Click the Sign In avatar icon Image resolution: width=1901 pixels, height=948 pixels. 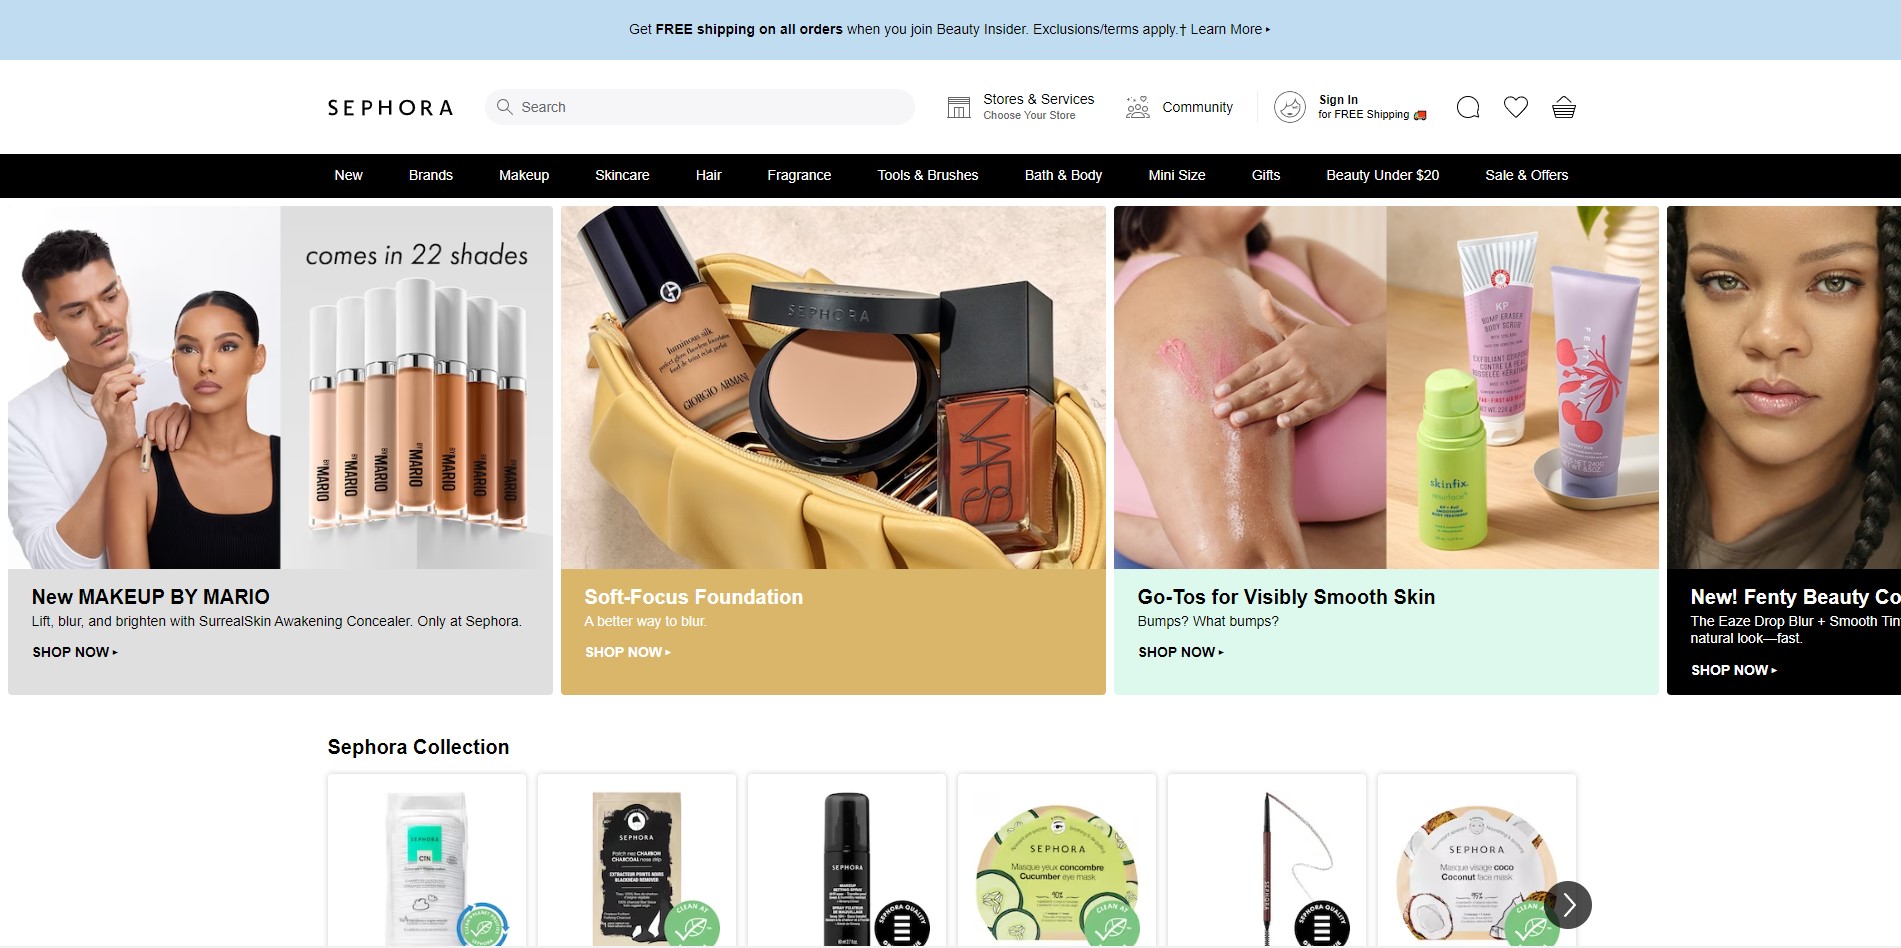(x=1289, y=107)
